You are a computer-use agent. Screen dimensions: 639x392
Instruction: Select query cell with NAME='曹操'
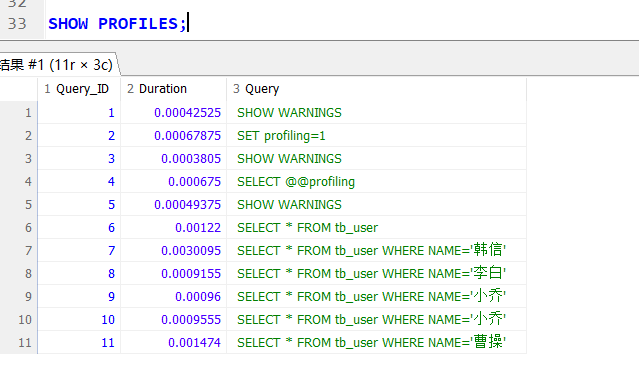[x=377, y=342]
